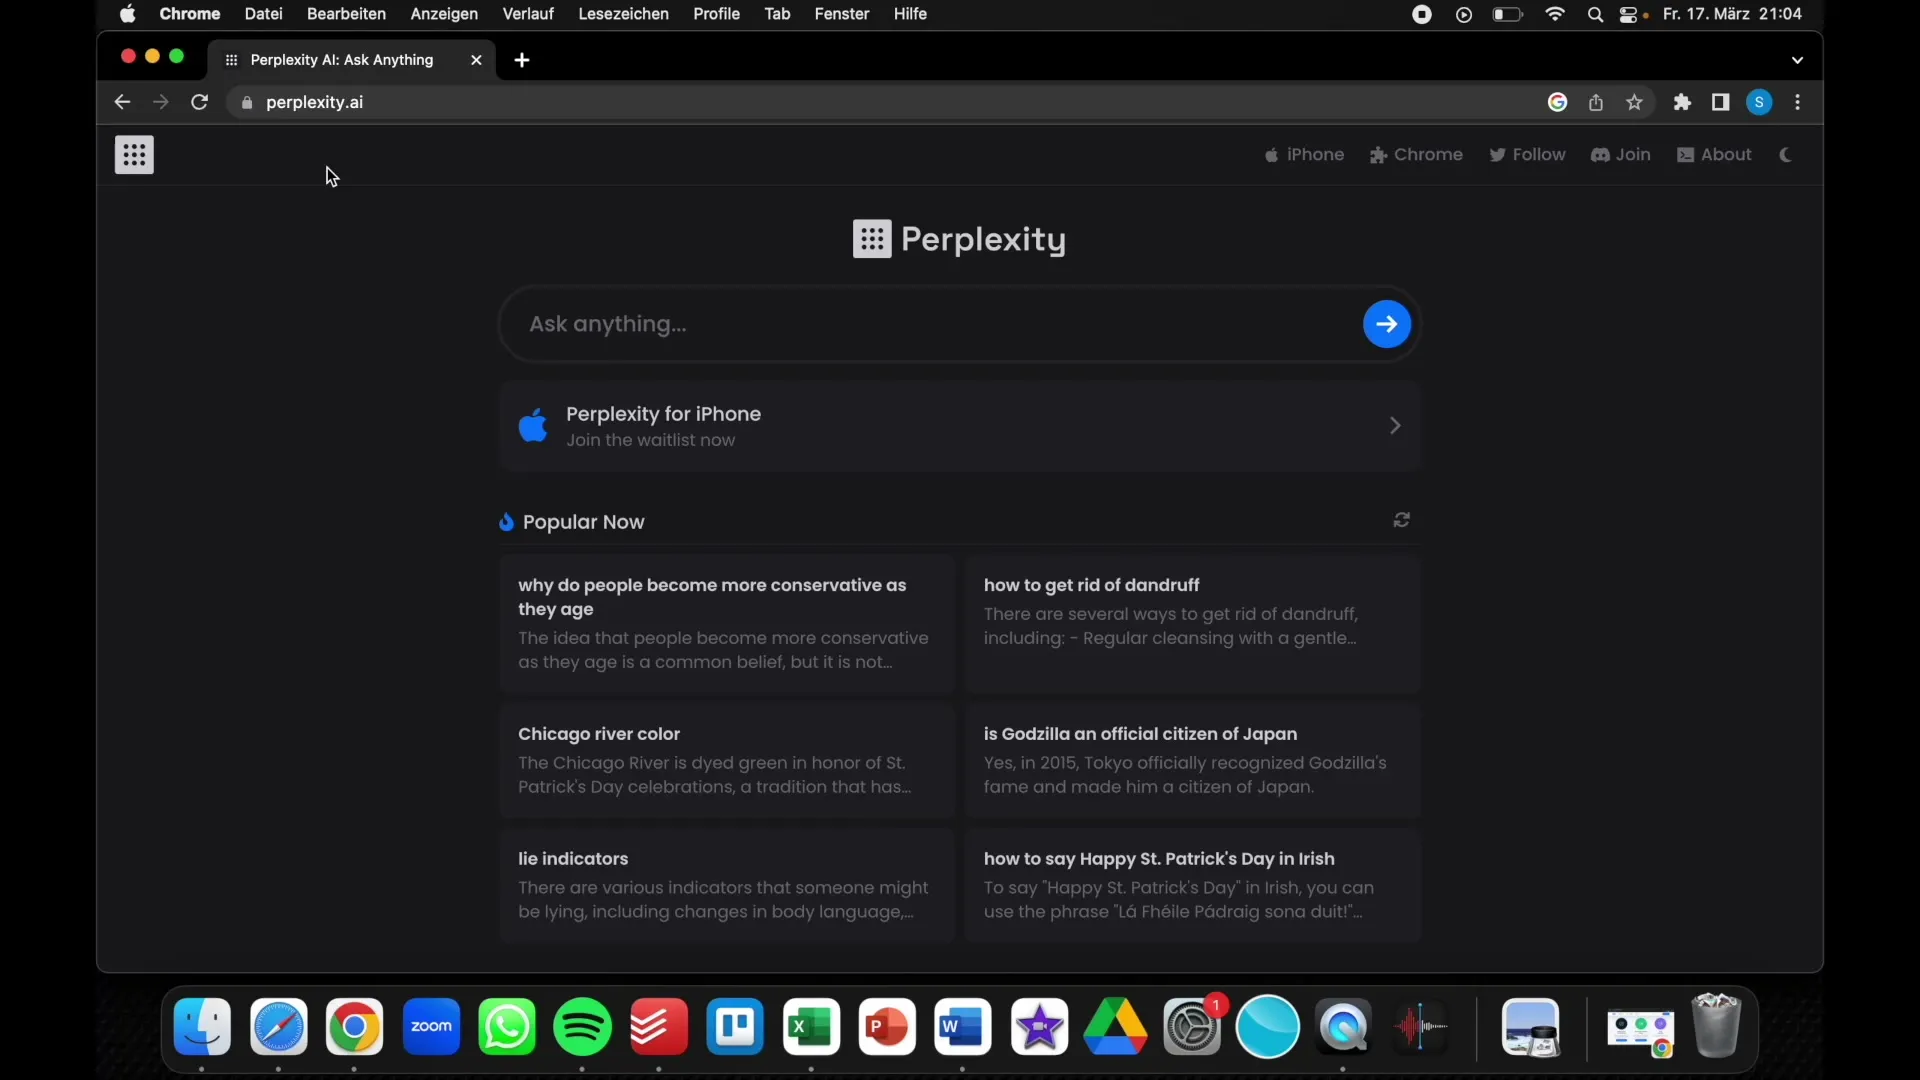This screenshot has width=1920, height=1080.
Task: Toggle the bookmark star icon
Action: click(1635, 102)
